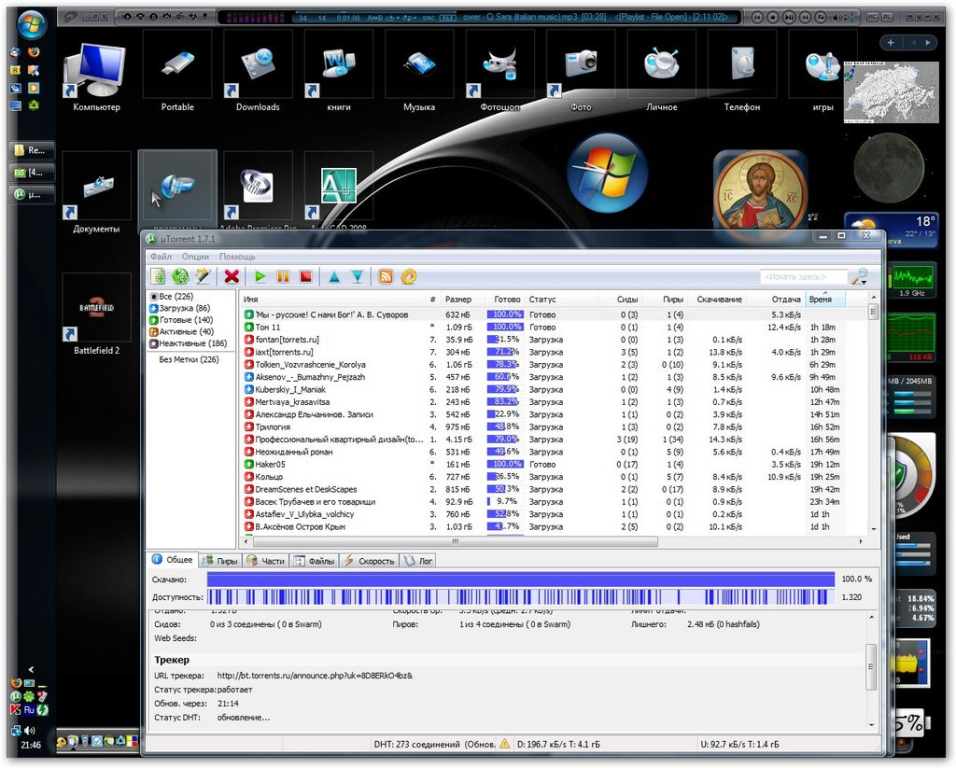Switch to the Лог tab
This screenshot has height=768, width=956.
pyautogui.click(x=418, y=561)
